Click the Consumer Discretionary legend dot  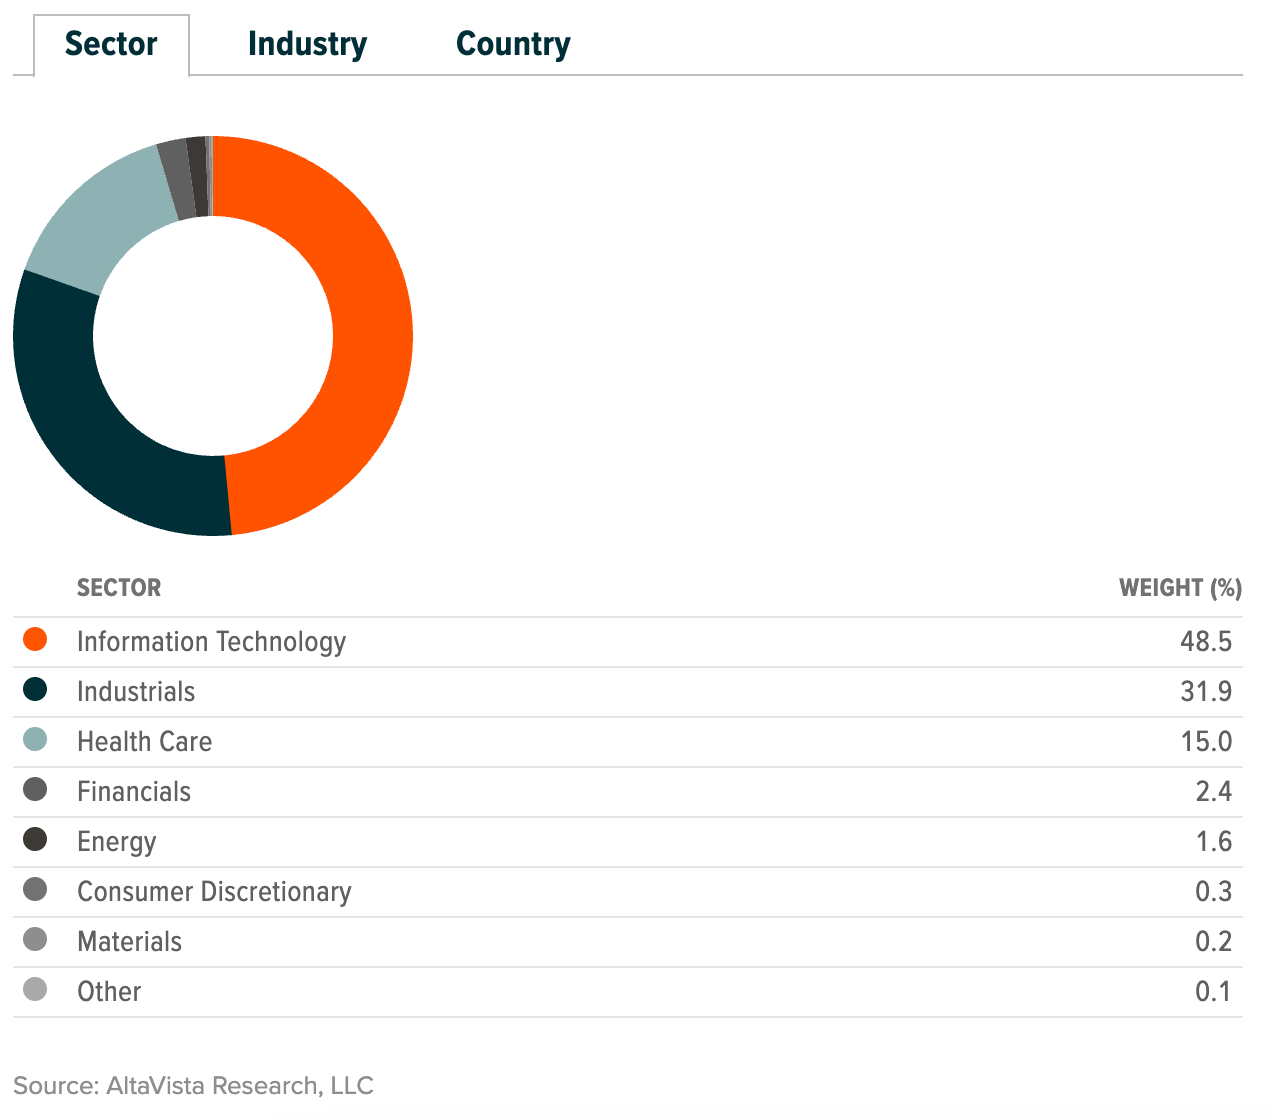pos(35,890)
